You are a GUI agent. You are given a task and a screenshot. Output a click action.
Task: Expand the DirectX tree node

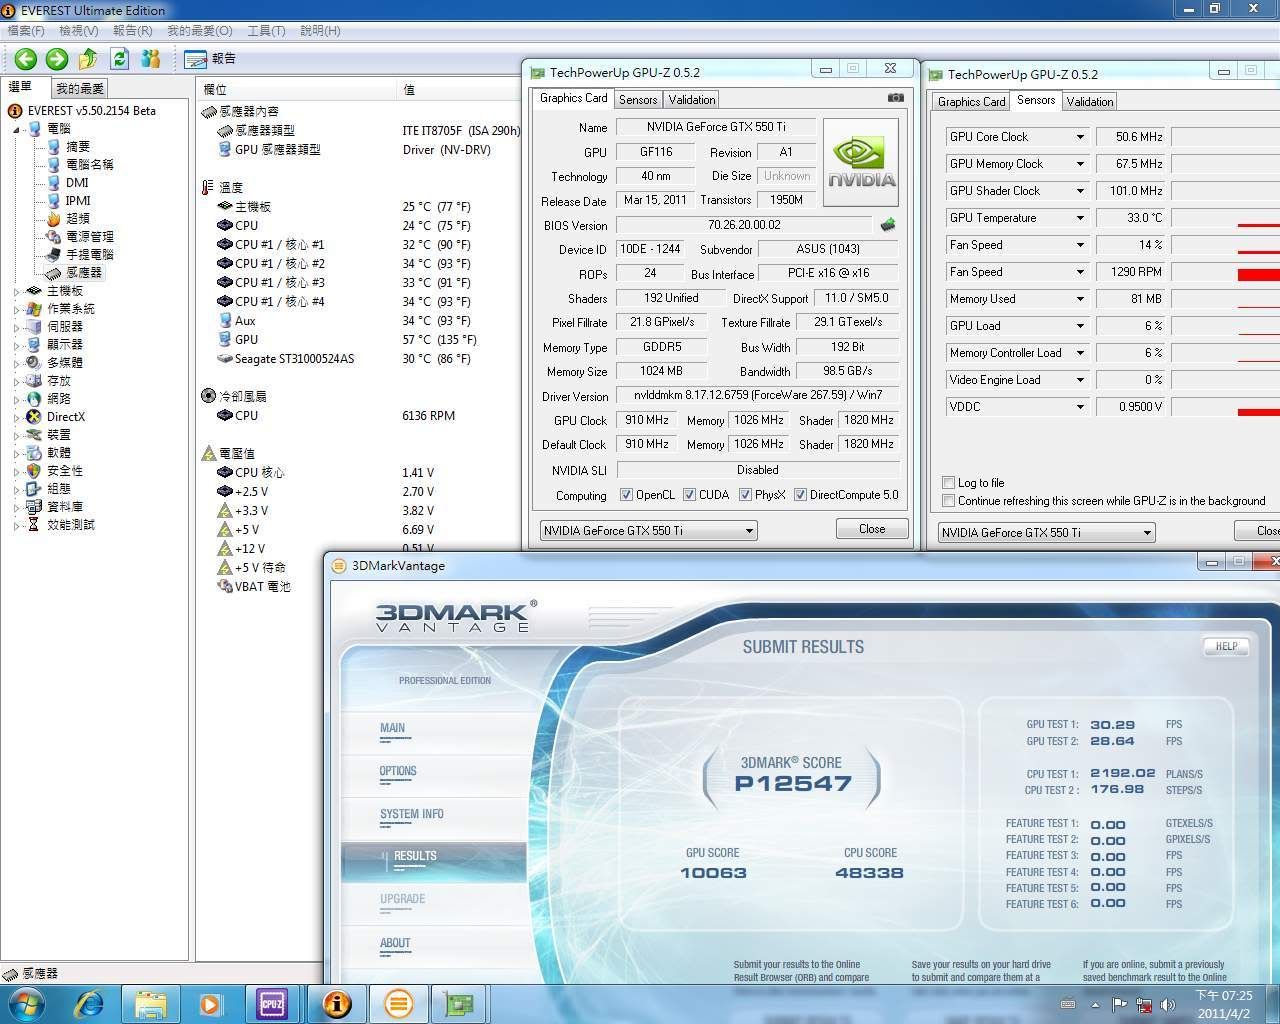point(17,417)
